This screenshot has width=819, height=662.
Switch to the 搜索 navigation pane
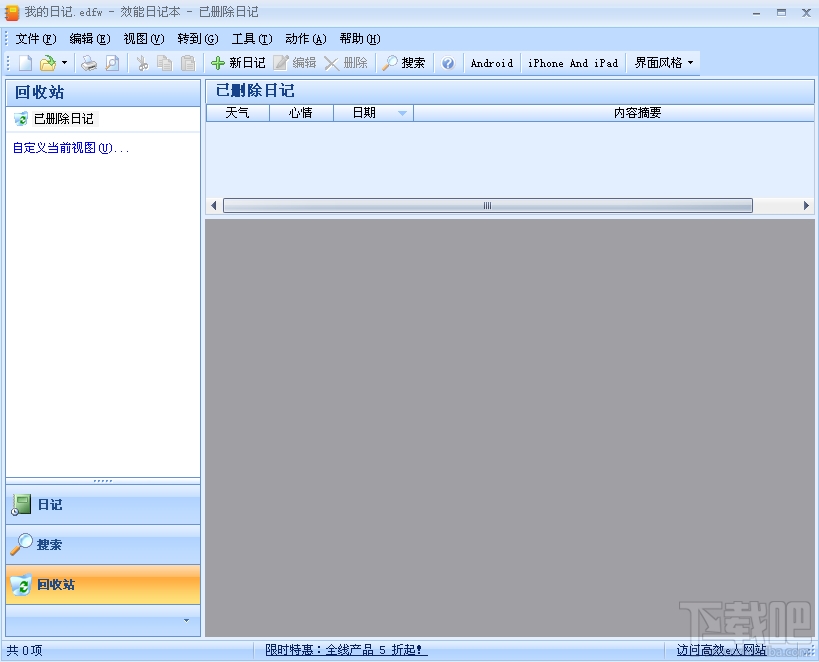click(x=103, y=544)
